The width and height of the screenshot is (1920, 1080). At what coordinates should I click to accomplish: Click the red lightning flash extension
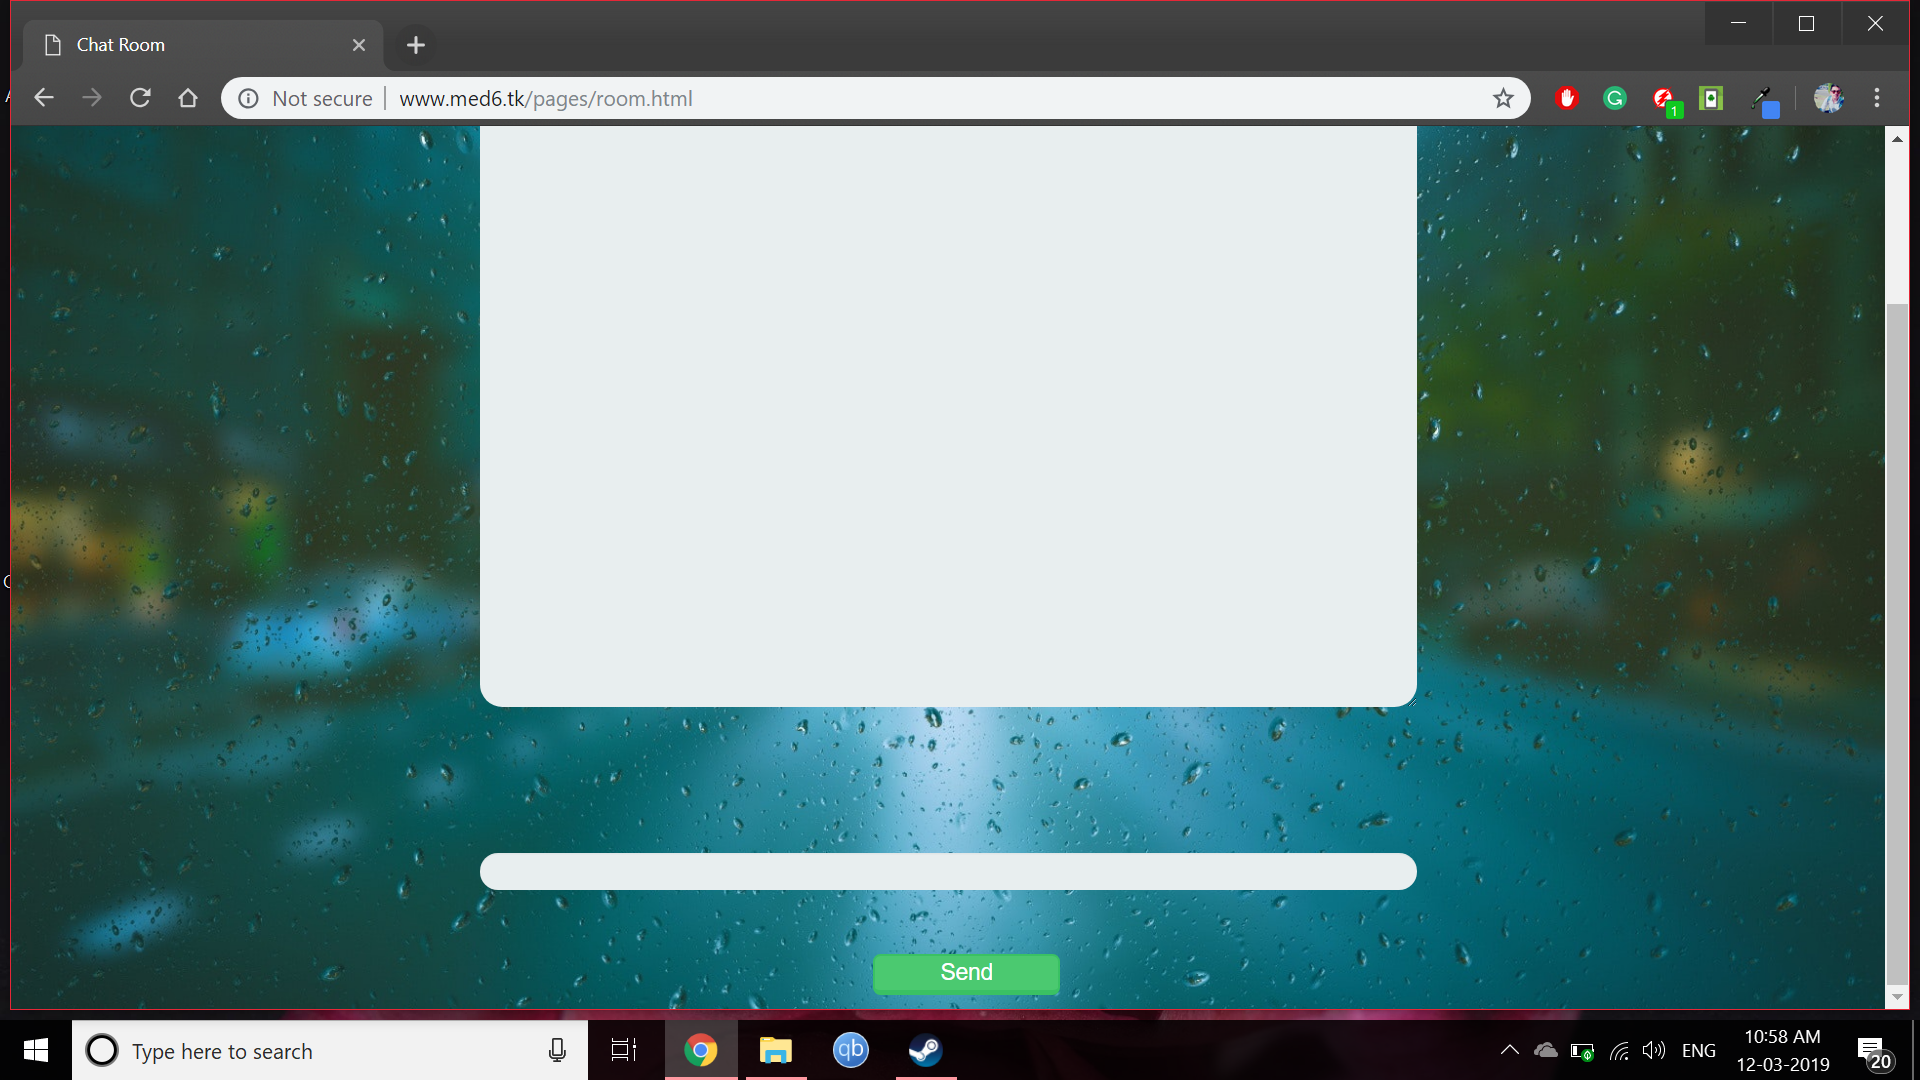[x=1663, y=98]
